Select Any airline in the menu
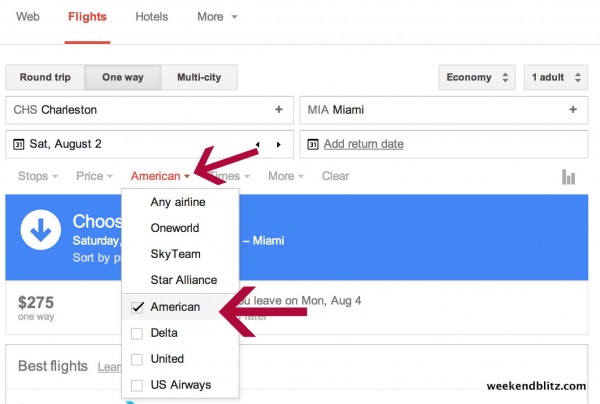The height and width of the screenshot is (404, 600). click(x=178, y=202)
